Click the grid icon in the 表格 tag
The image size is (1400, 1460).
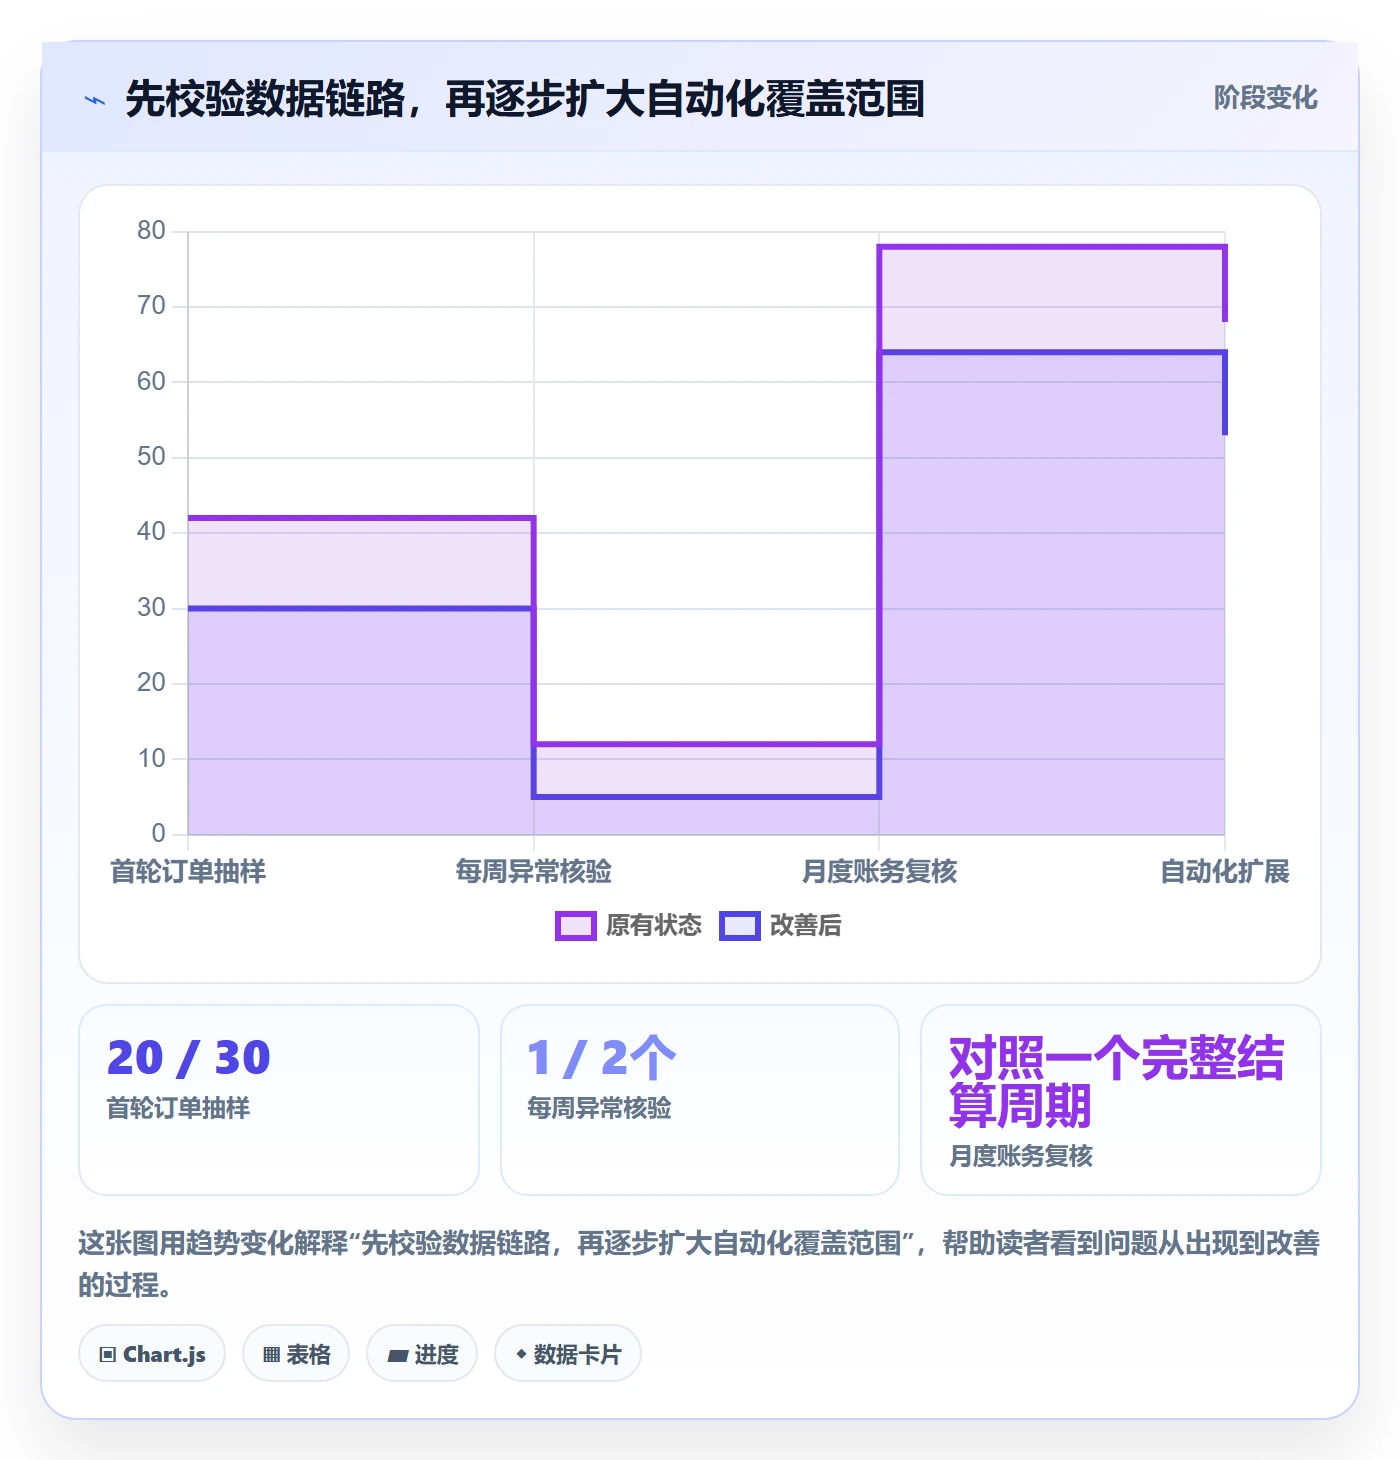[272, 1355]
